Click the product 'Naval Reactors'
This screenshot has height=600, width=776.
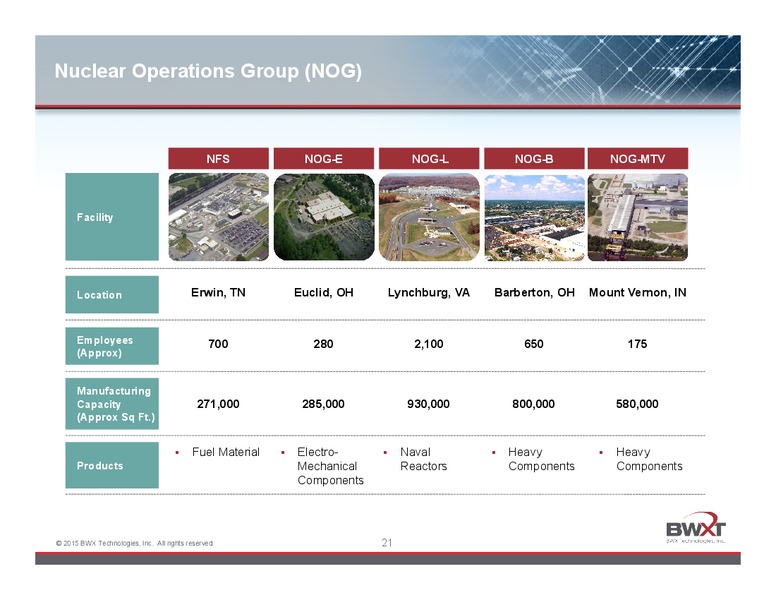coord(423,459)
